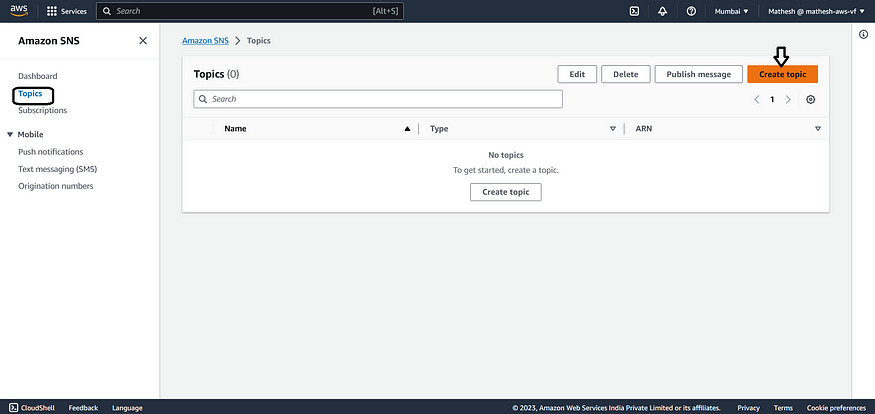Open Dashboard in sidebar
The width and height of the screenshot is (875, 414).
tap(37, 76)
